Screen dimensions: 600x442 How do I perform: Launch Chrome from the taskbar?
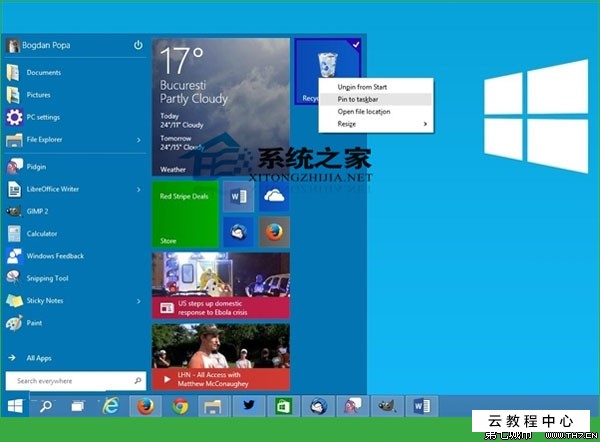pyautogui.click(x=180, y=406)
